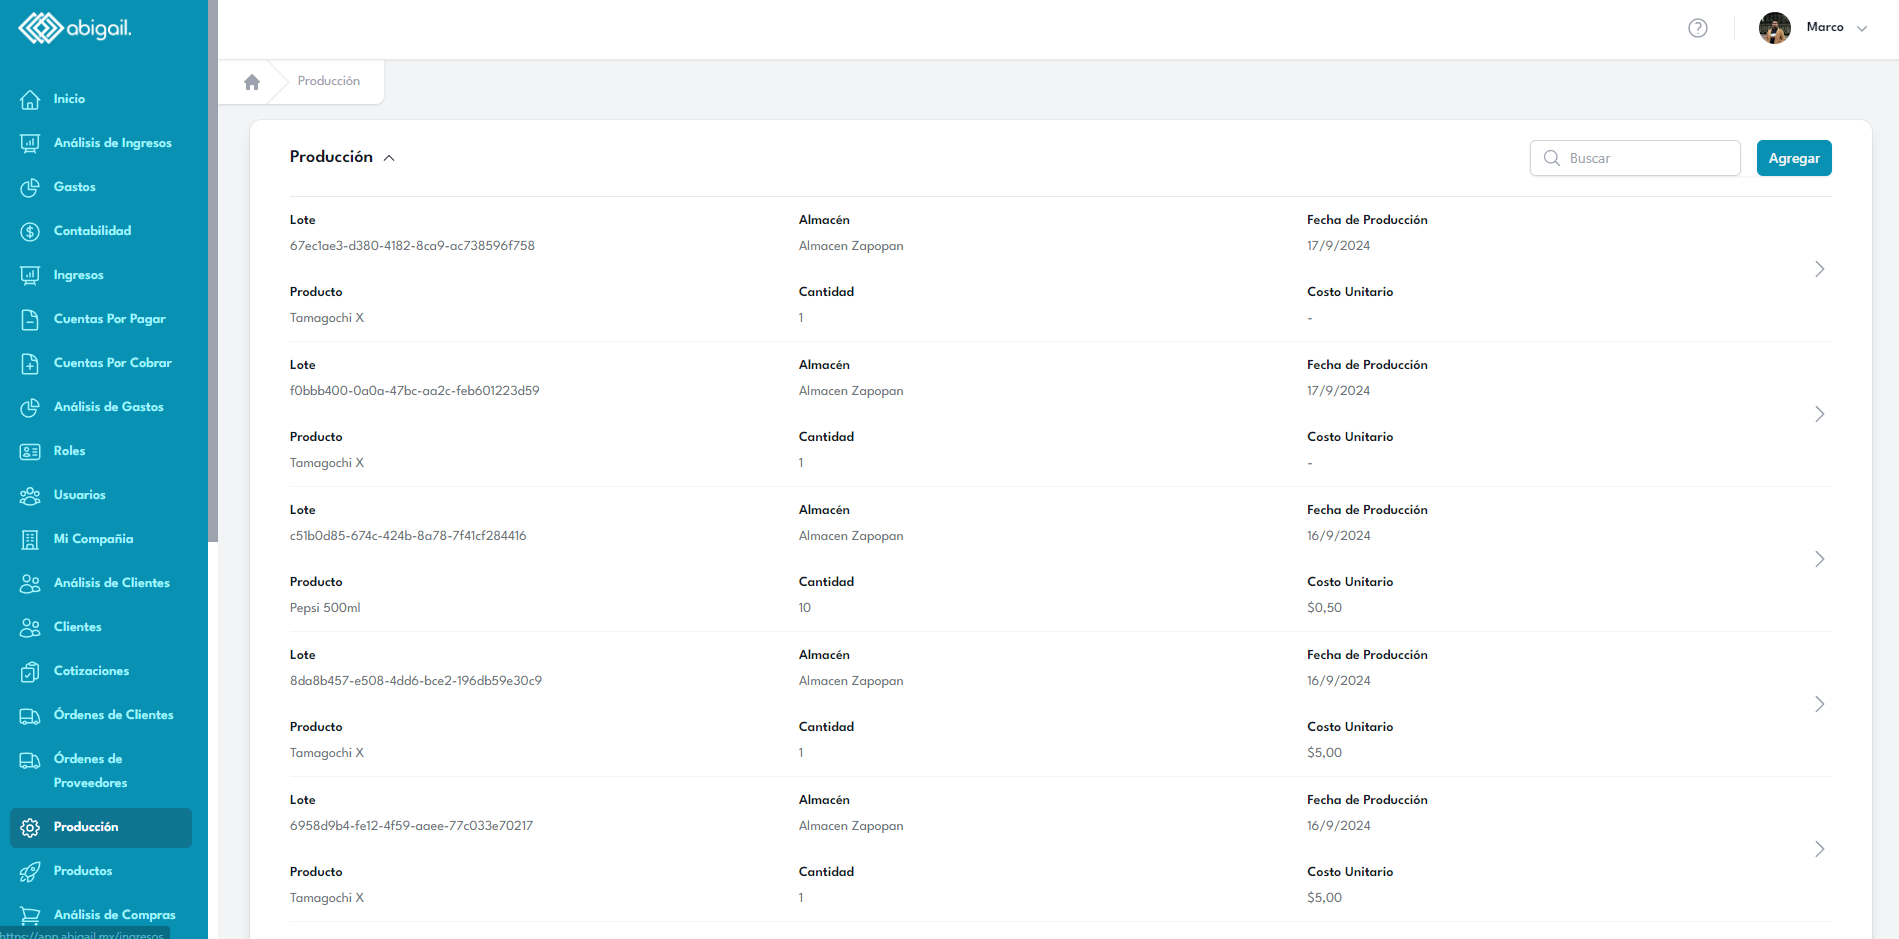The image size is (1899, 939).
Task: Expand the Pepsi 500ml lot row arrow
Action: [x=1819, y=559]
